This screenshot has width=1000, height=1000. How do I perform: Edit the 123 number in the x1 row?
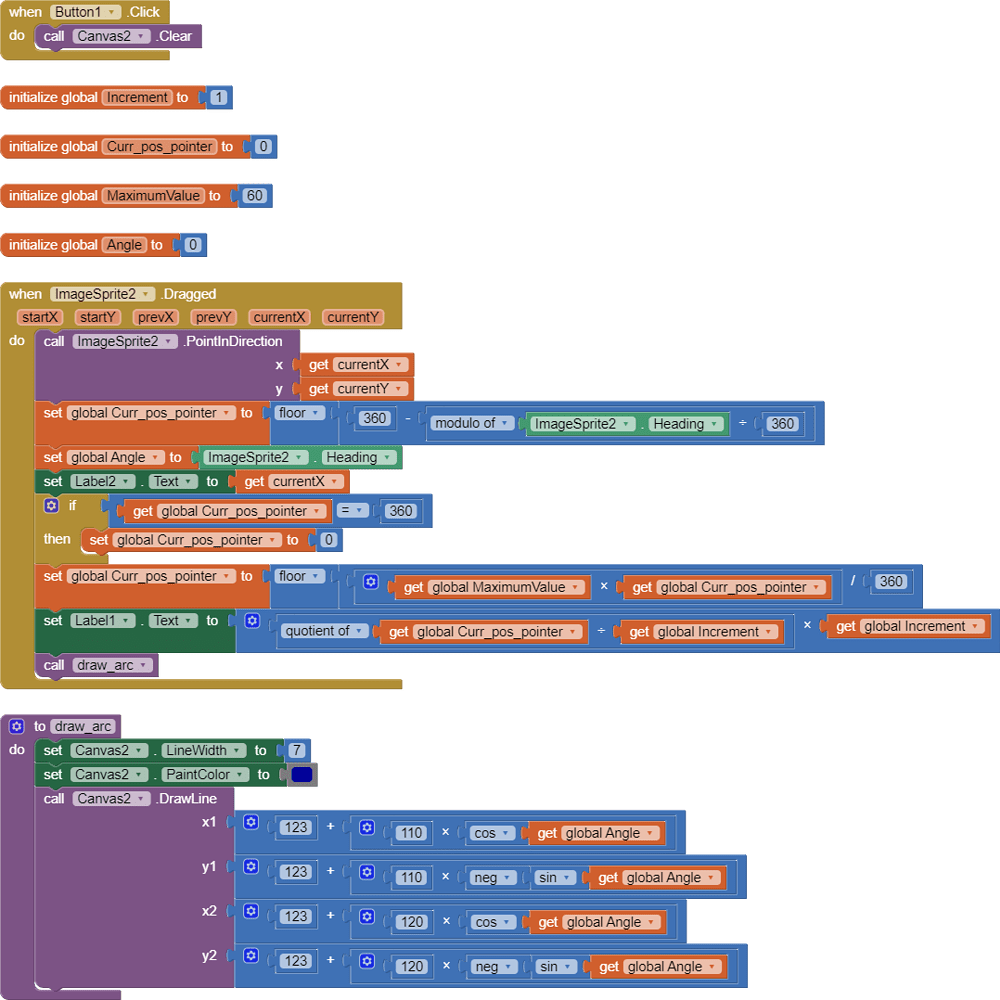296,828
